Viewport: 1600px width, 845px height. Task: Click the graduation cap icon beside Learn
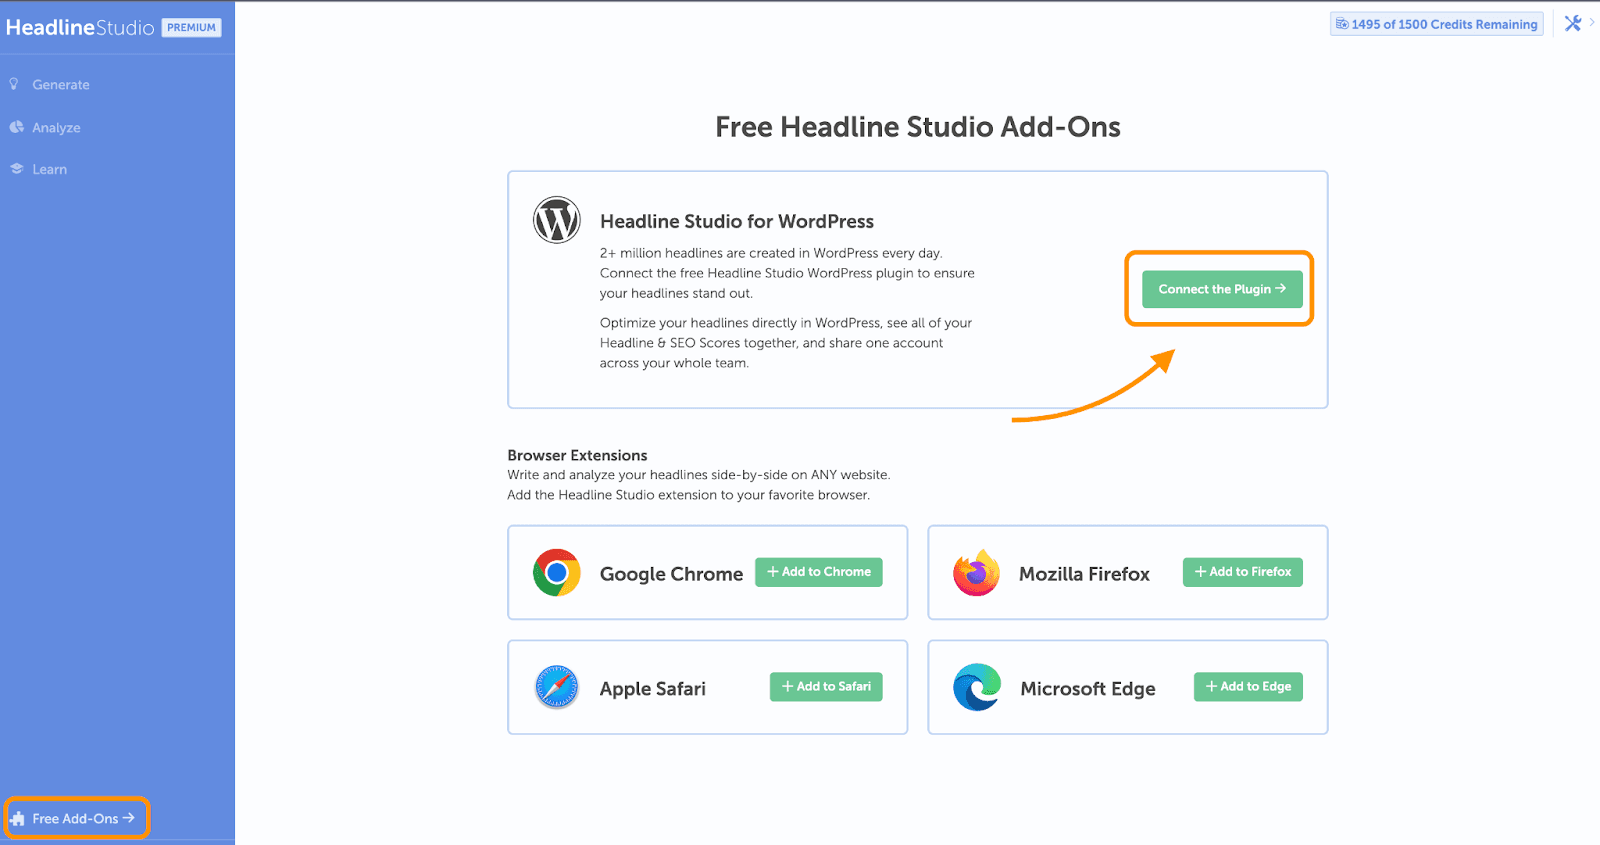coord(16,169)
